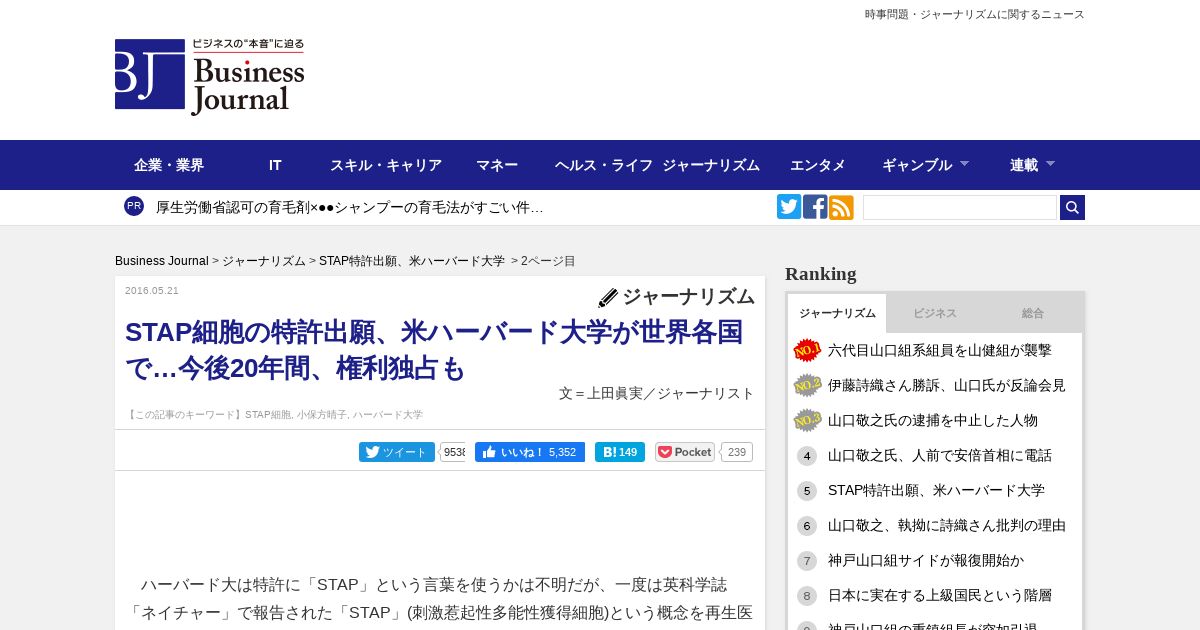The height and width of the screenshot is (630, 1200).
Task: Open the エンタメ menu
Action: (x=818, y=165)
